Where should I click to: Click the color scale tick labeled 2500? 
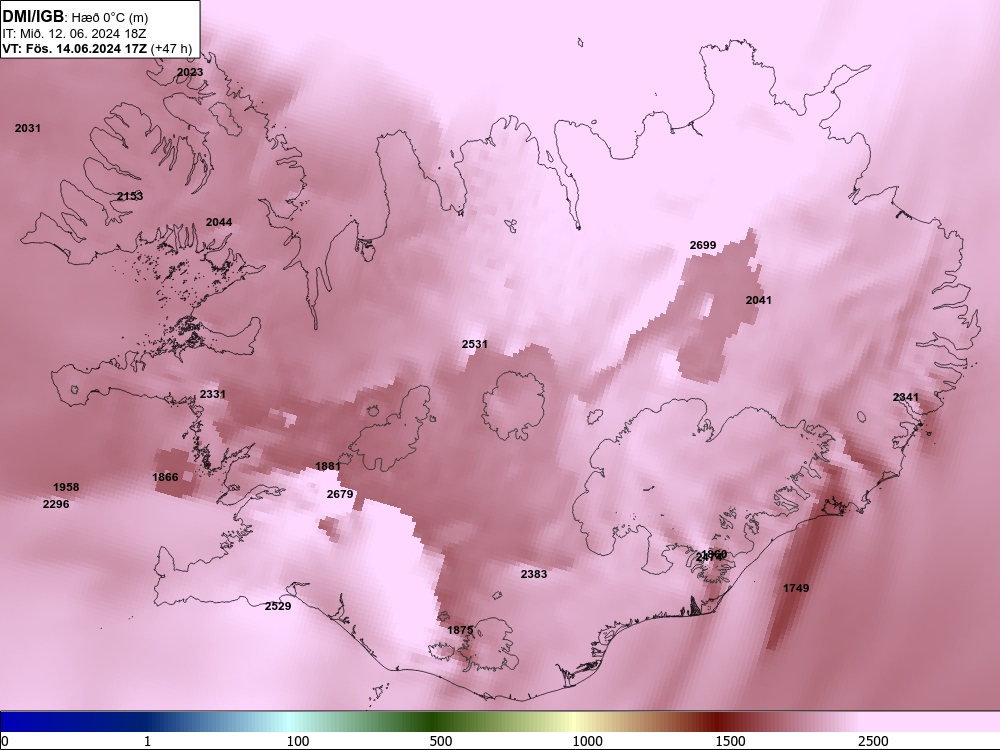tap(873, 741)
